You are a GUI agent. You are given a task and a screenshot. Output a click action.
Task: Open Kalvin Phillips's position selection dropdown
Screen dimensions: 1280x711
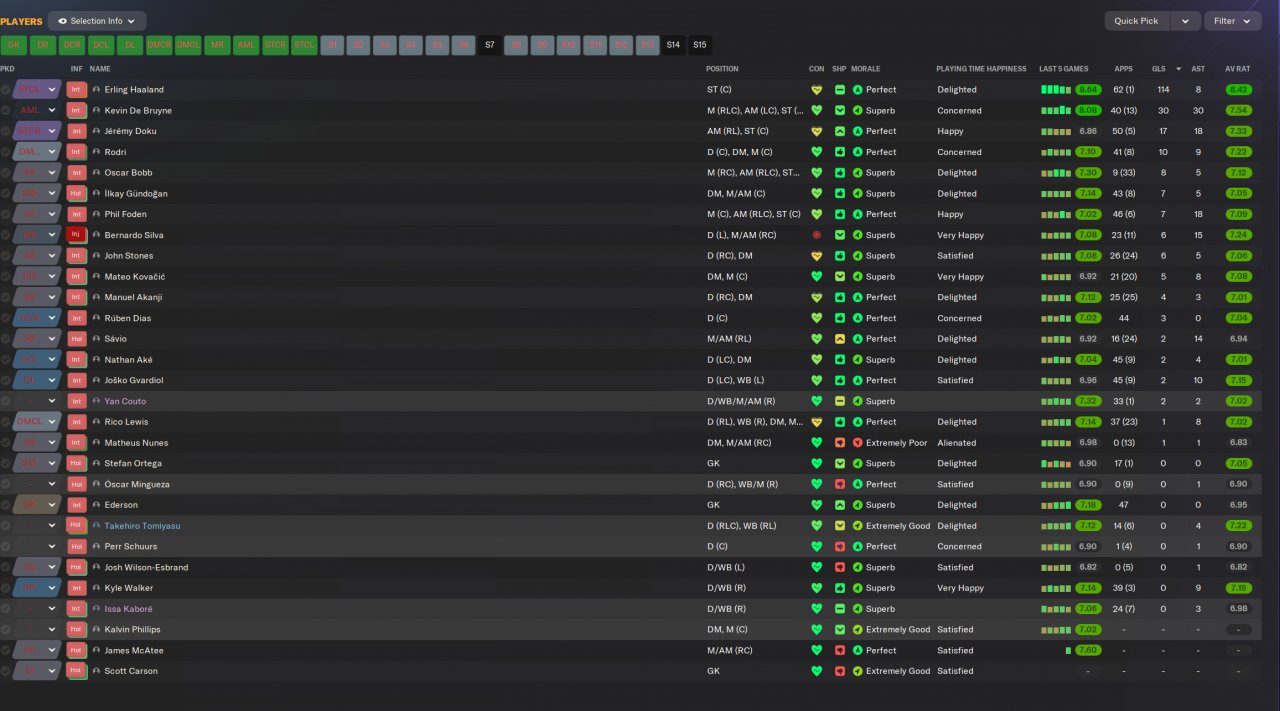[37, 630]
